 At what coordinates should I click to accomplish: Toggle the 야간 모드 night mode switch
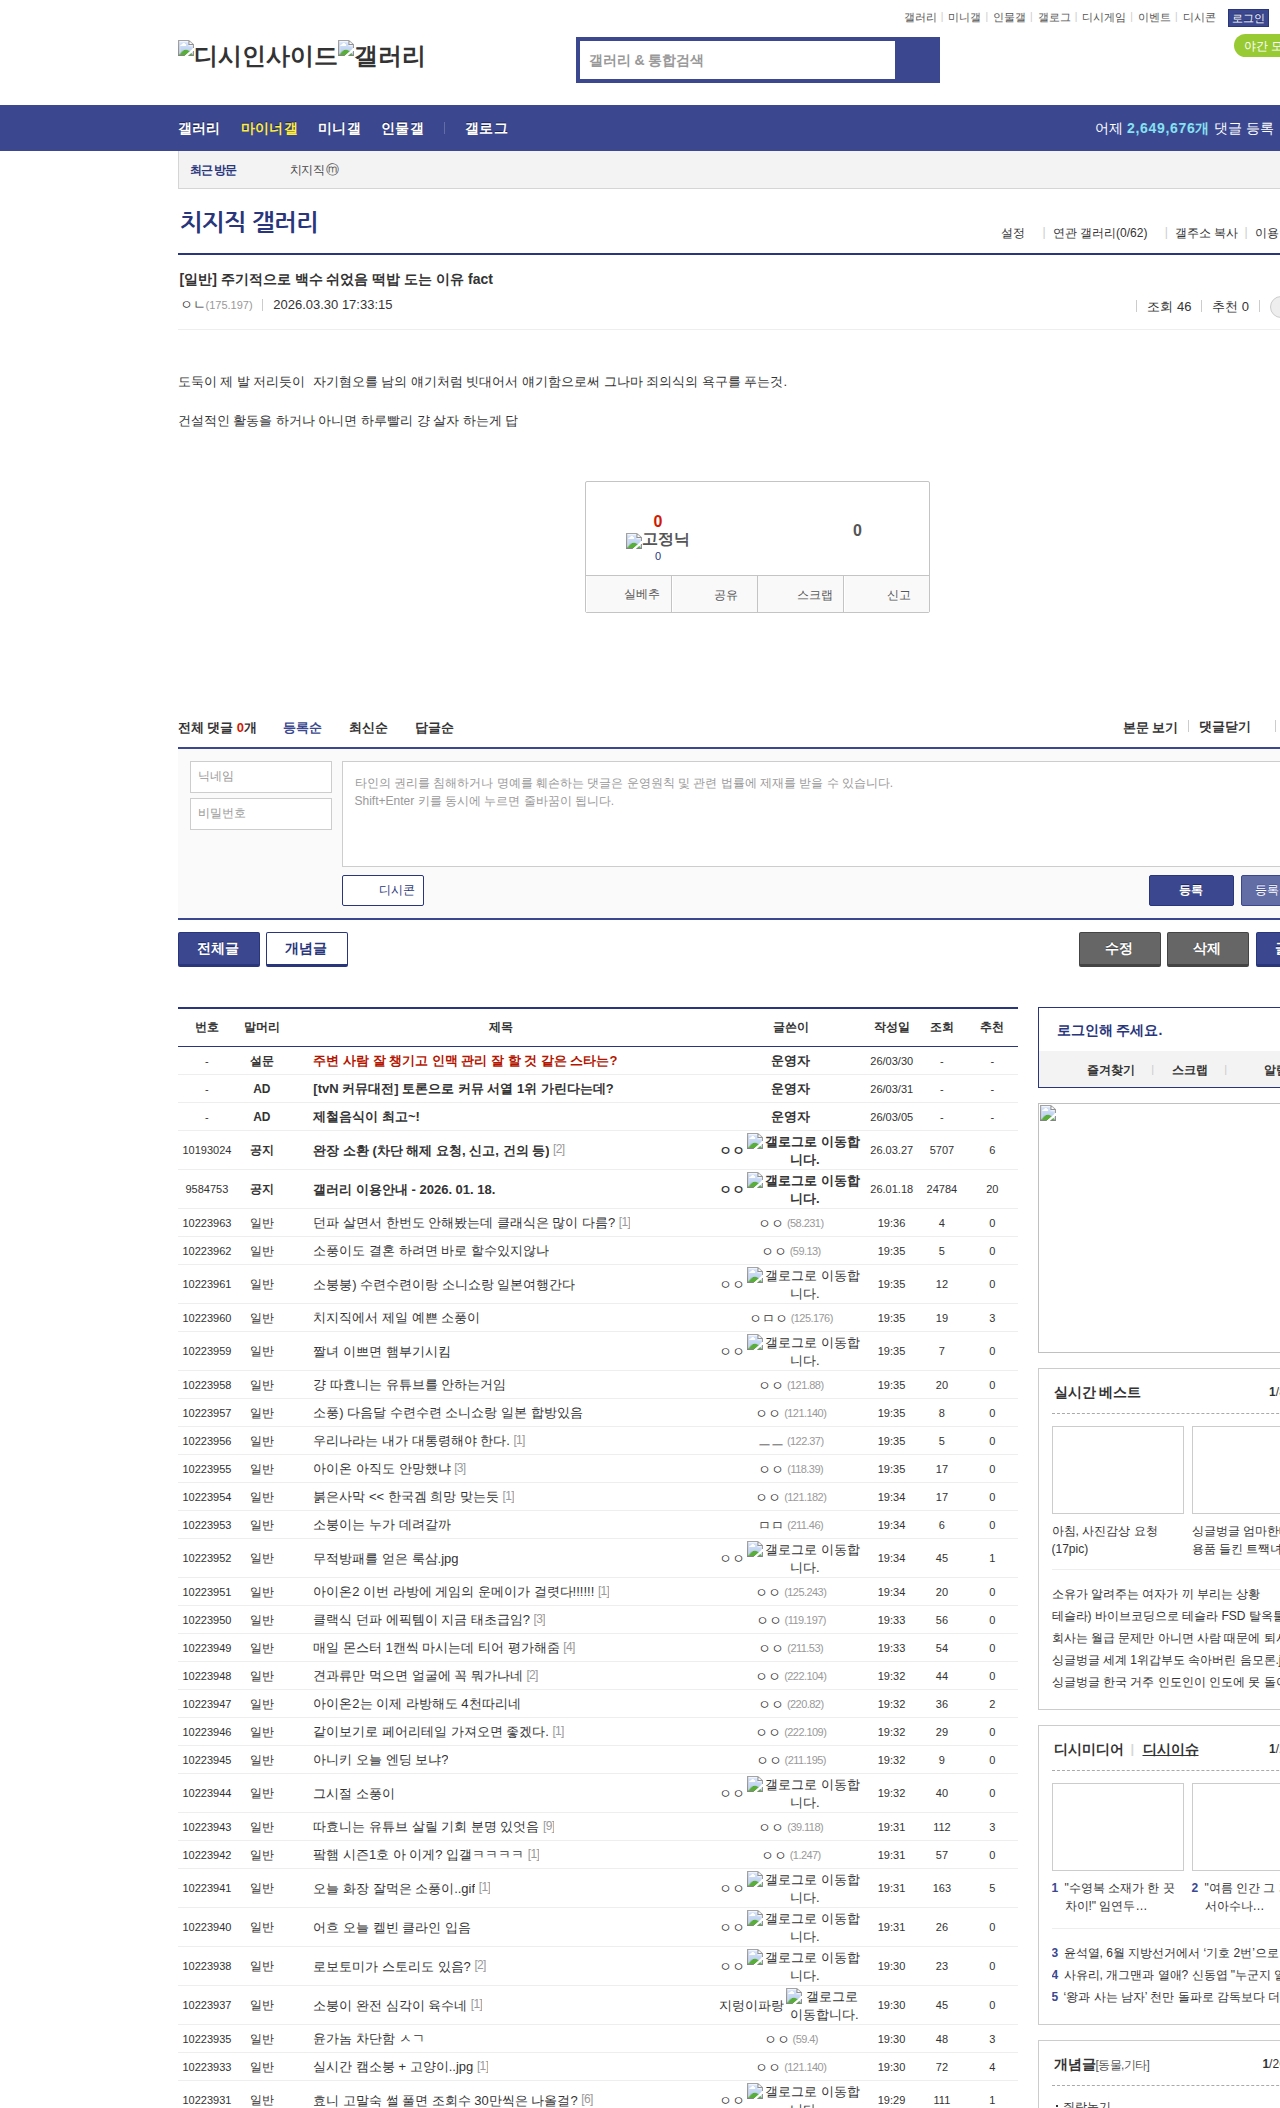click(1258, 46)
